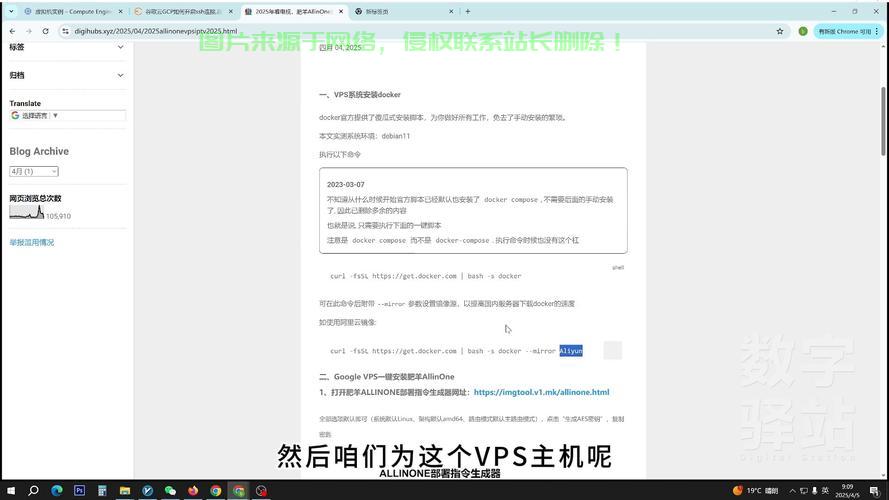889x500 pixels.
Task: Click the browser forward arrow
Action: (x=29, y=31)
